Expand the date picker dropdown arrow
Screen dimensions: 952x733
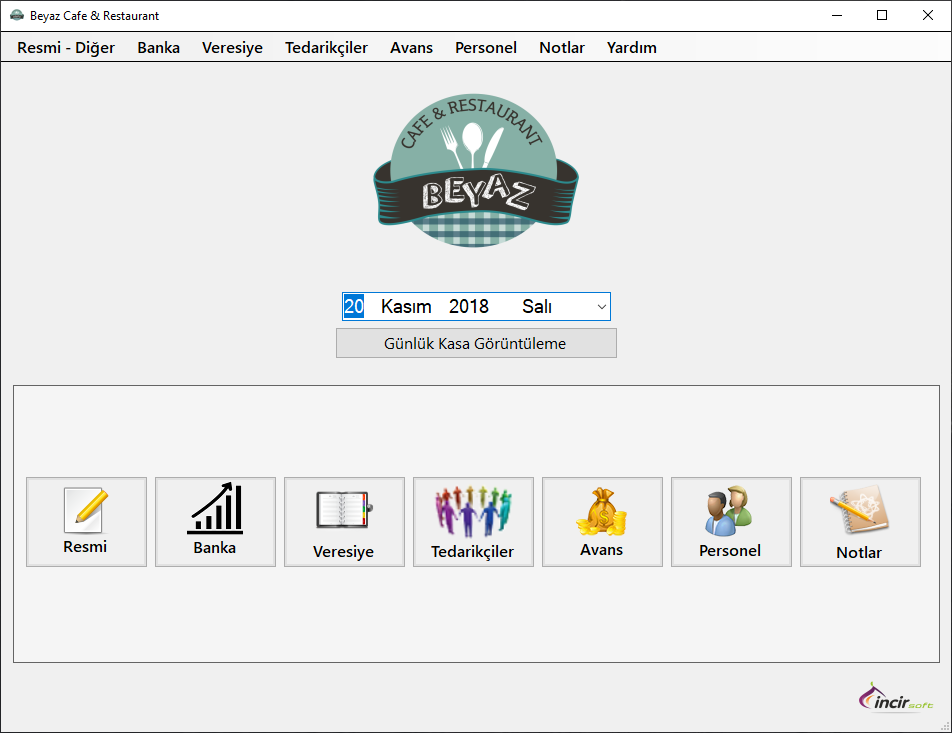tap(602, 307)
